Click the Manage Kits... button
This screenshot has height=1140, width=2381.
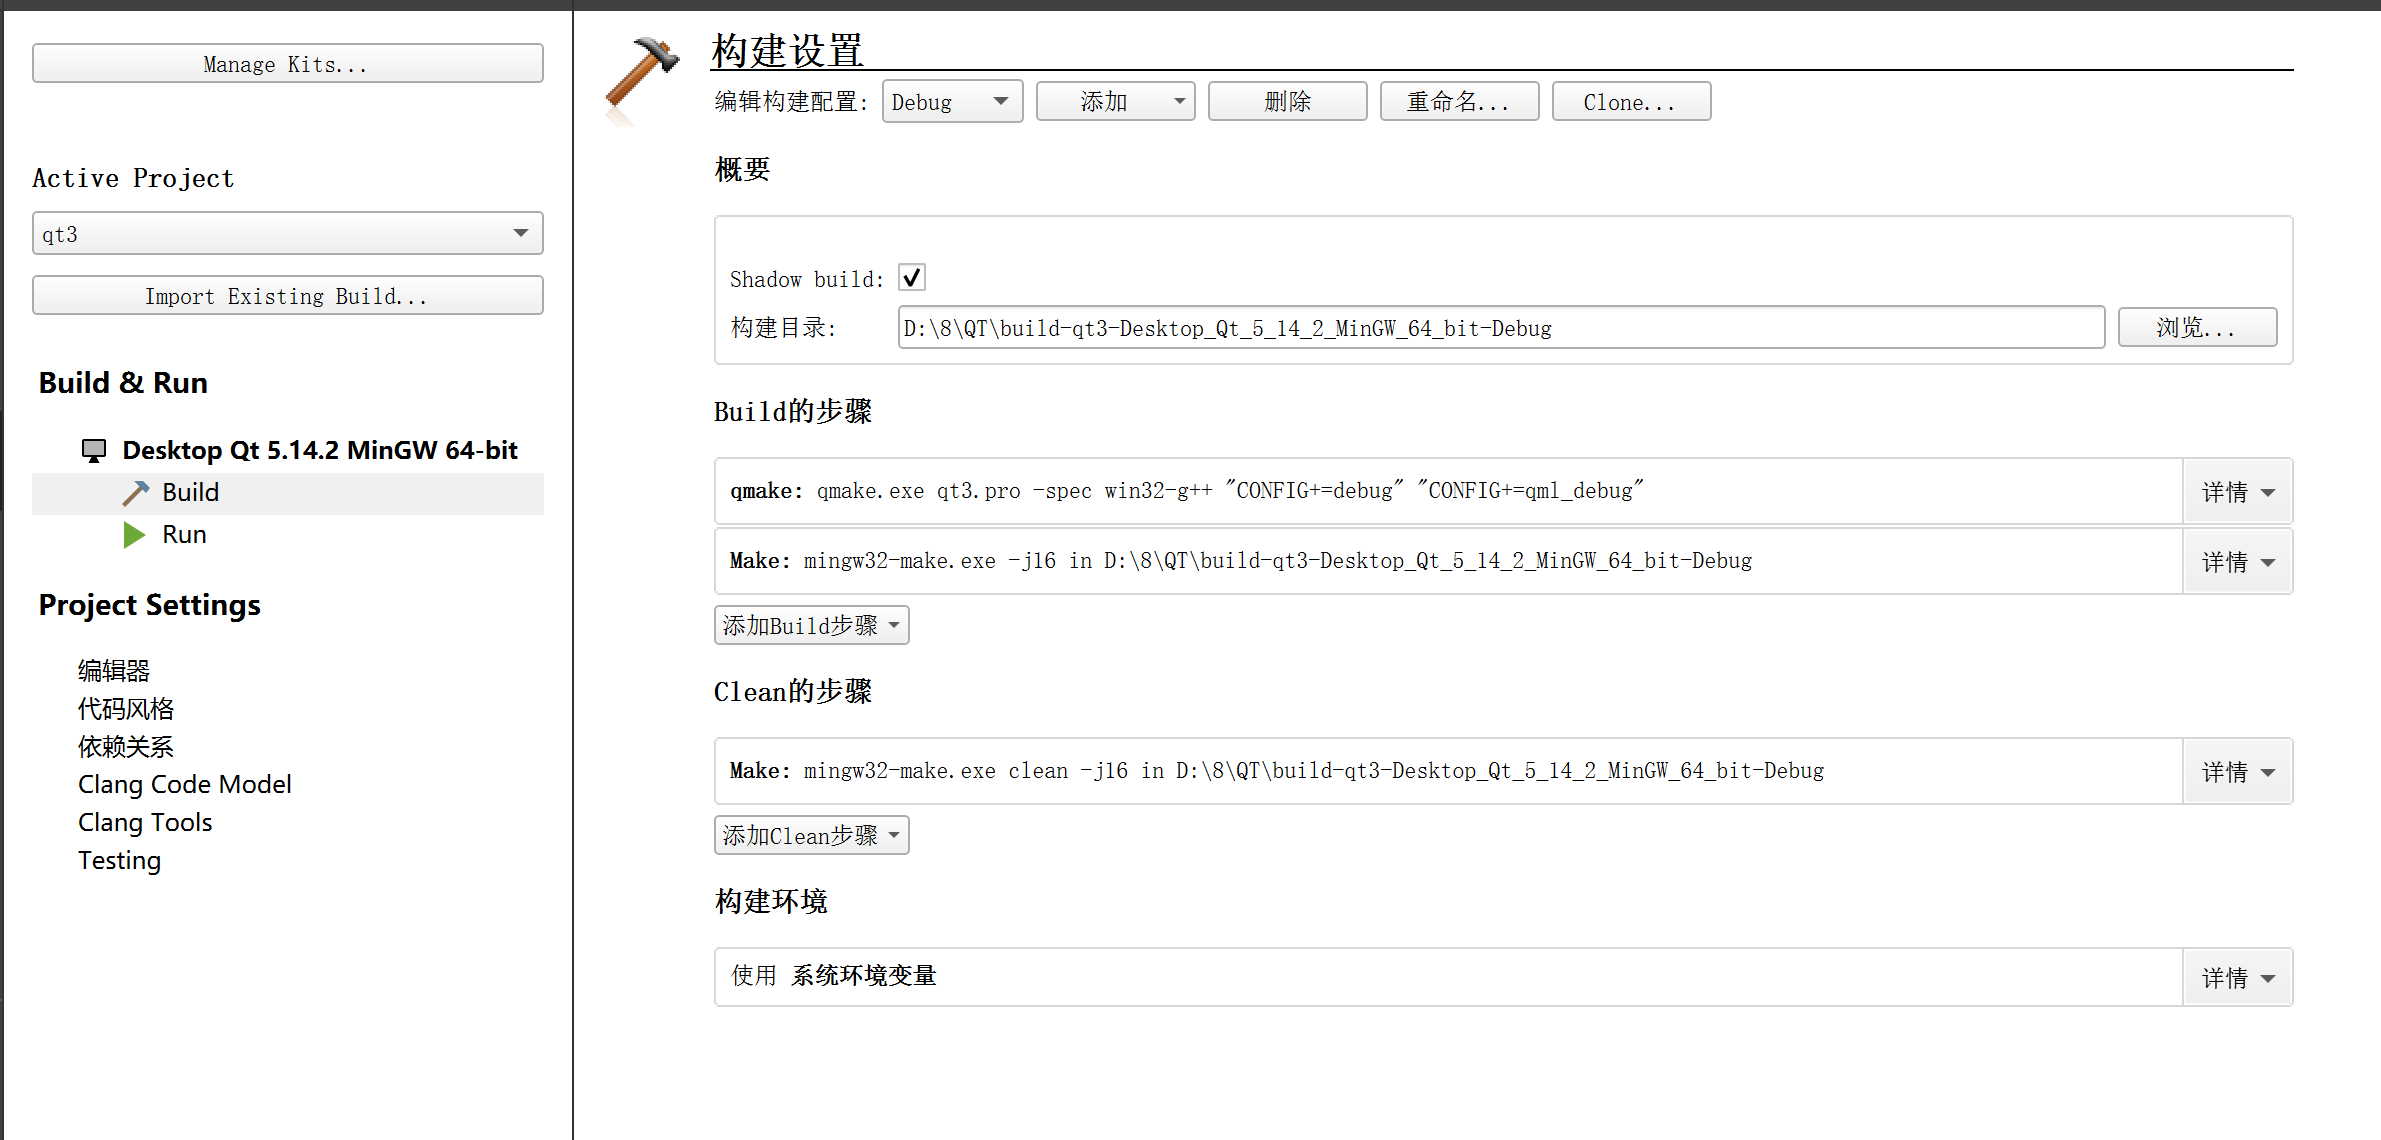tap(287, 64)
